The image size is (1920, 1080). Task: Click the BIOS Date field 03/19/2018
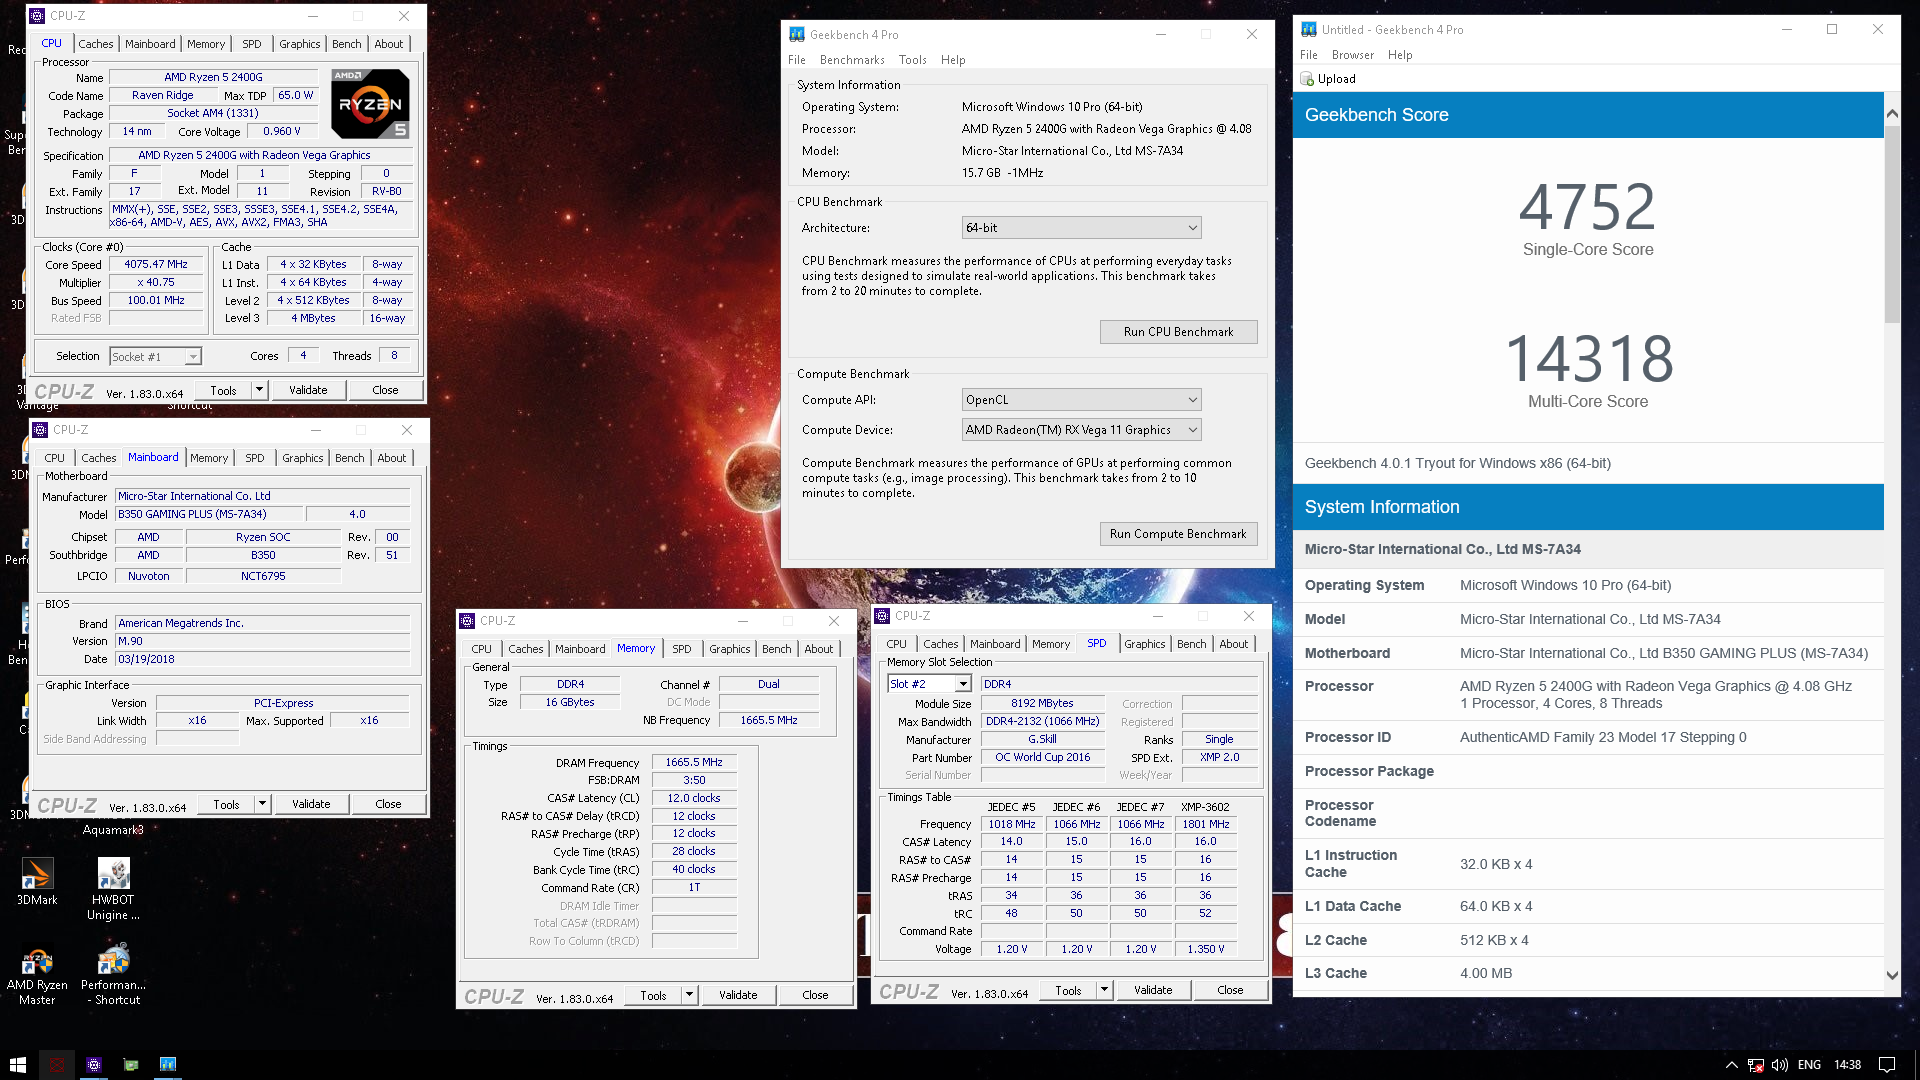(262, 660)
